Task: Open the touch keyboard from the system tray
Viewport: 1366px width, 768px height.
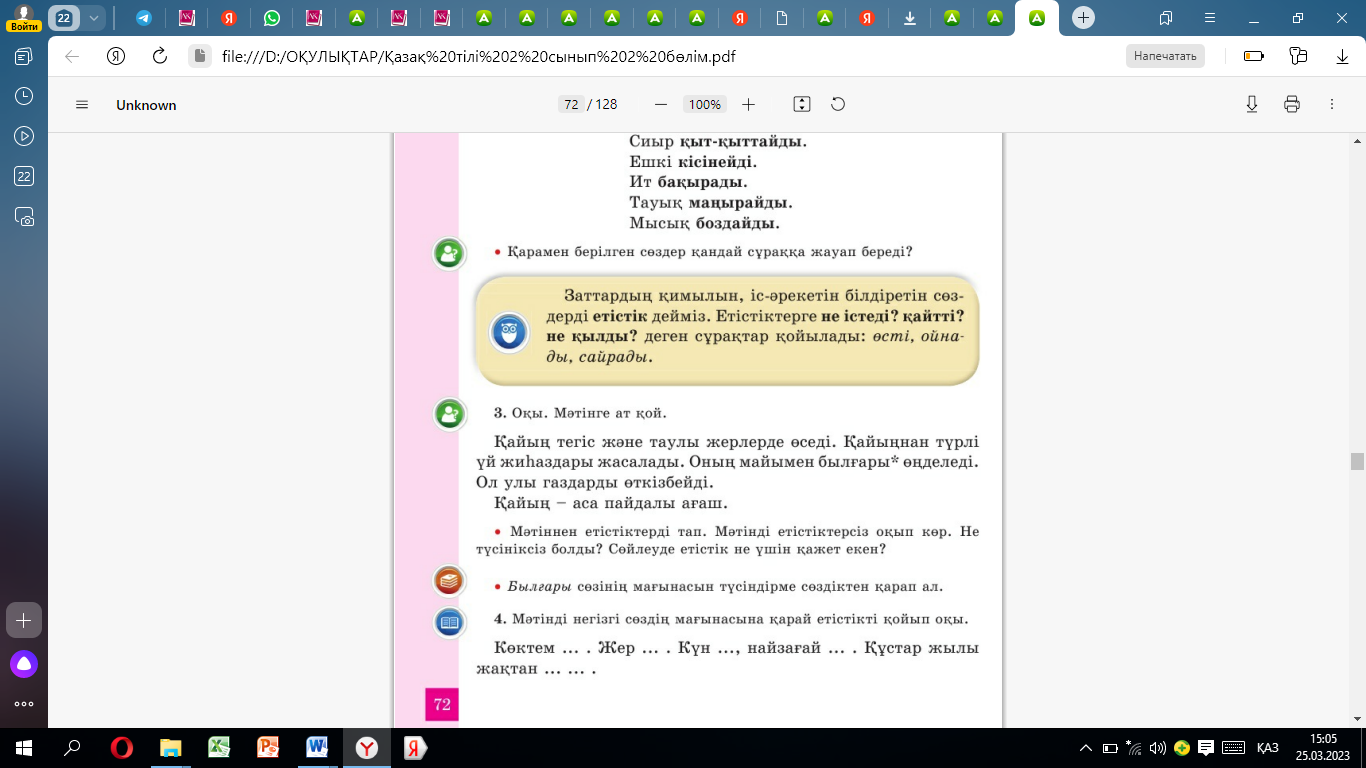Action: [1233, 748]
